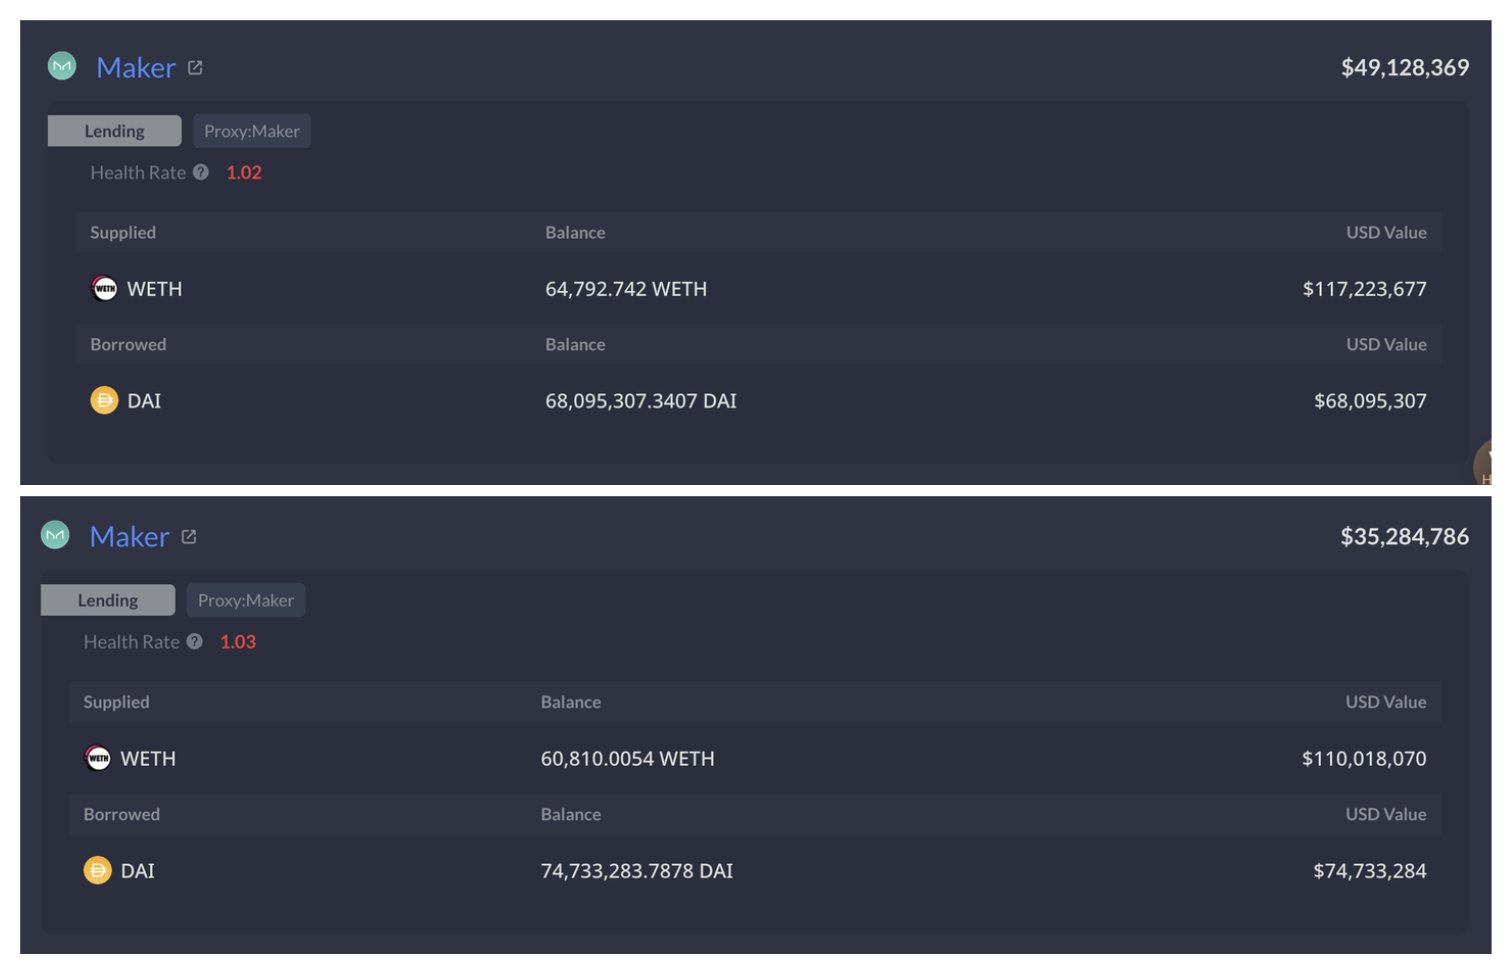Open the external link icon in the $35,284,786 panel
Image resolution: width=1510 pixels, height=972 pixels.
click(189, 537)
